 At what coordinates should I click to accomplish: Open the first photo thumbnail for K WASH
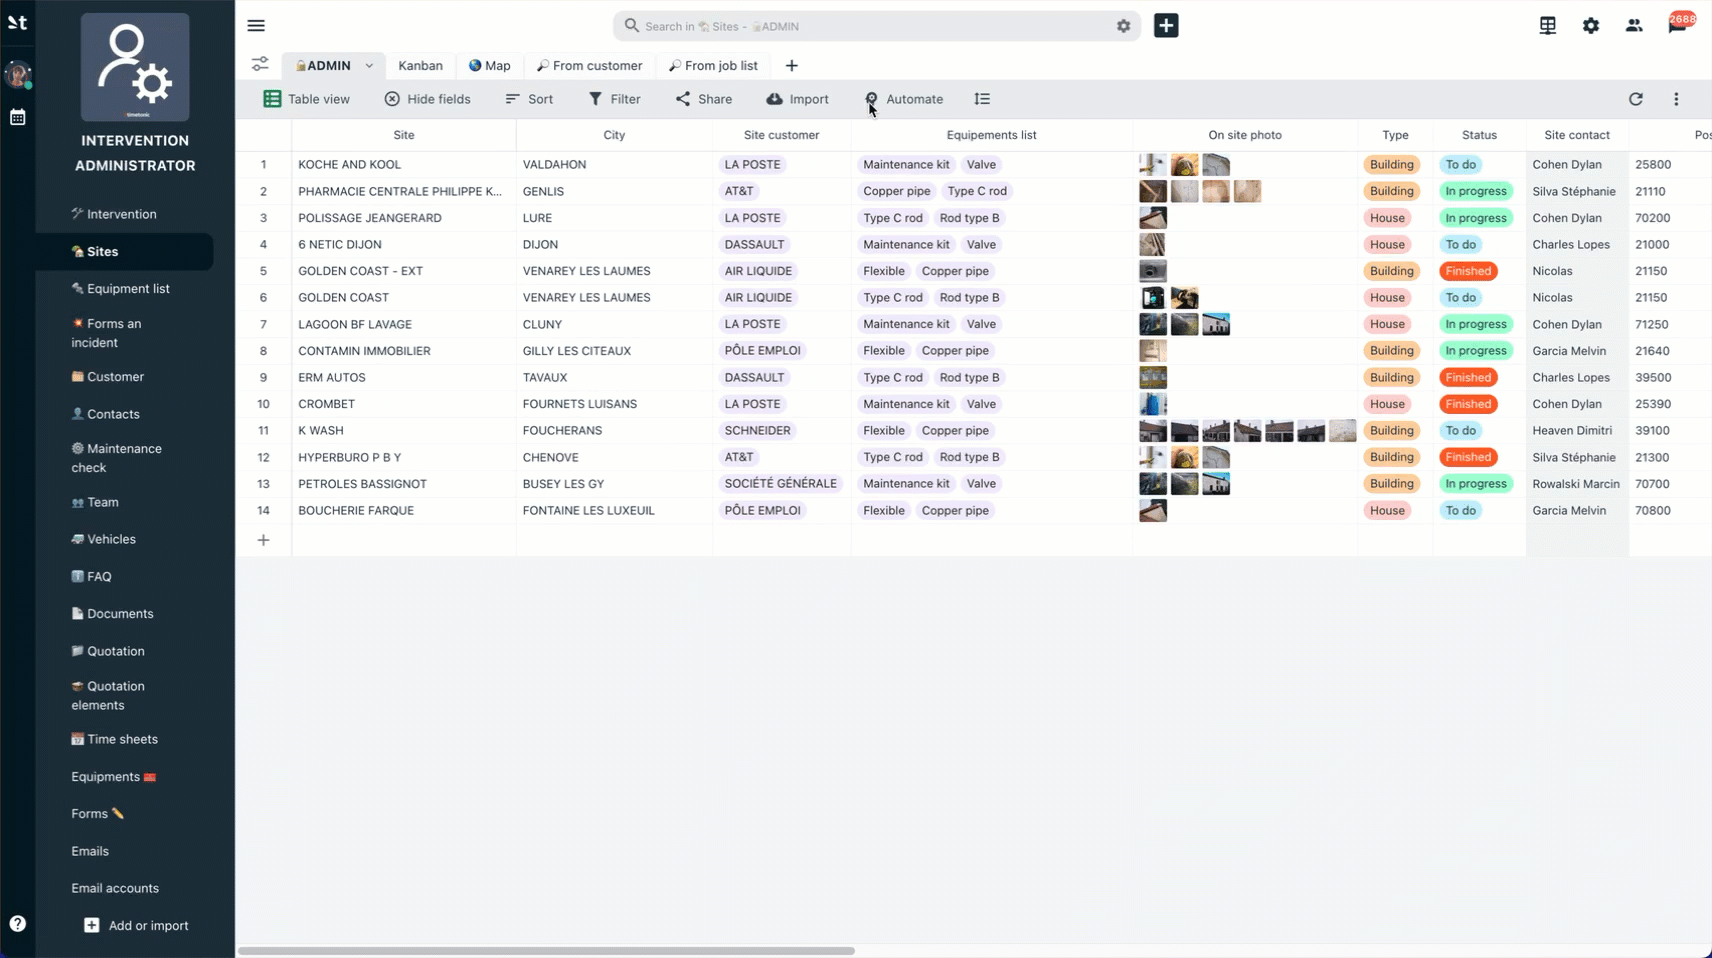[x=1153, y=431]
